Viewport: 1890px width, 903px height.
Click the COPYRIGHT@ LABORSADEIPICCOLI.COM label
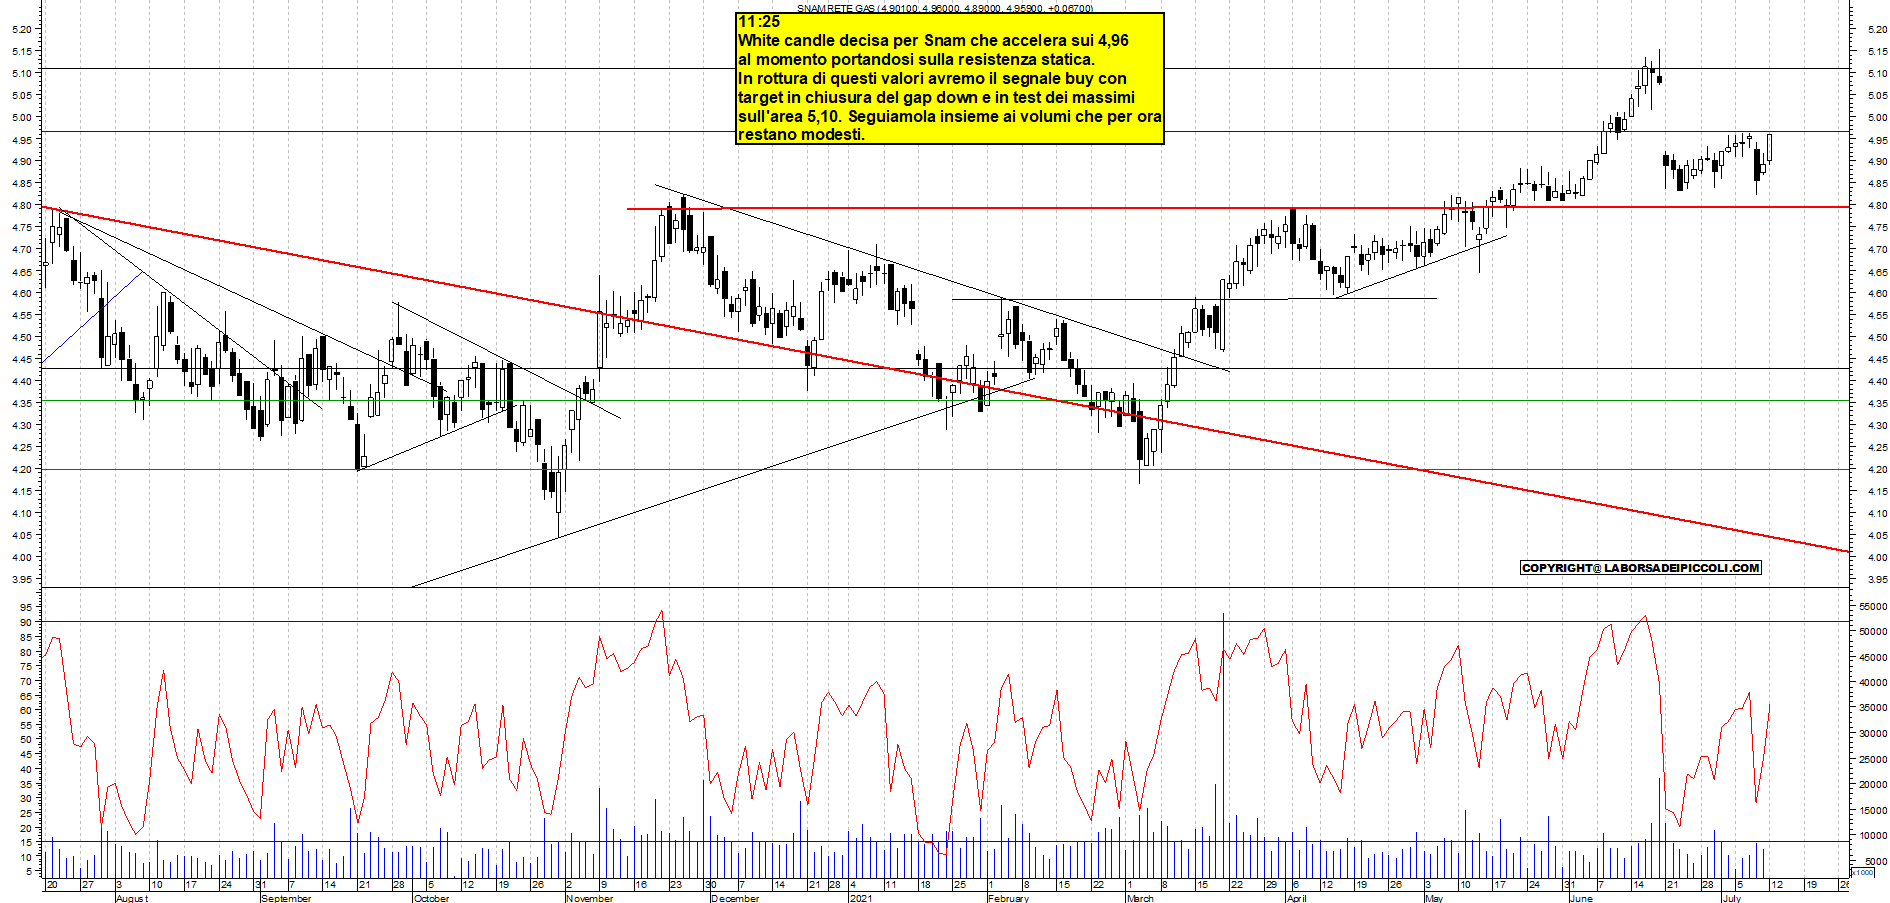[x=1640, y=568]
